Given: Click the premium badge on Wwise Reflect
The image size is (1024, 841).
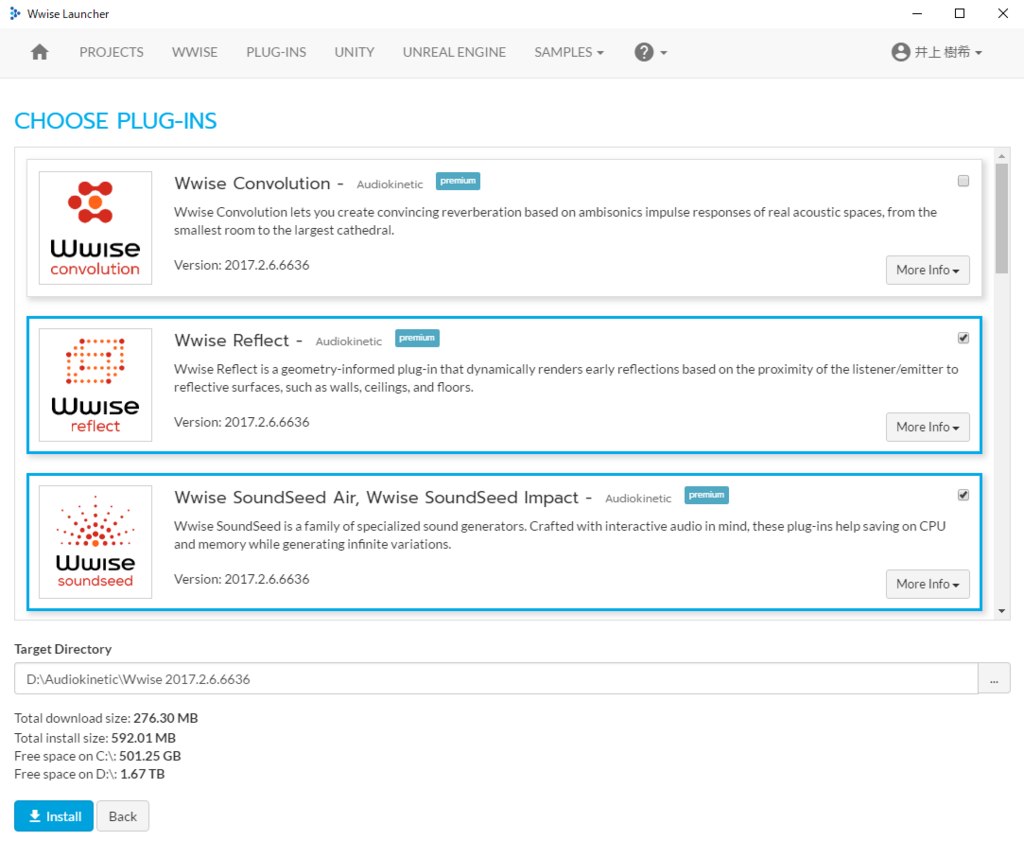Looking at the screenshot, I should click(x=417, y=338).
